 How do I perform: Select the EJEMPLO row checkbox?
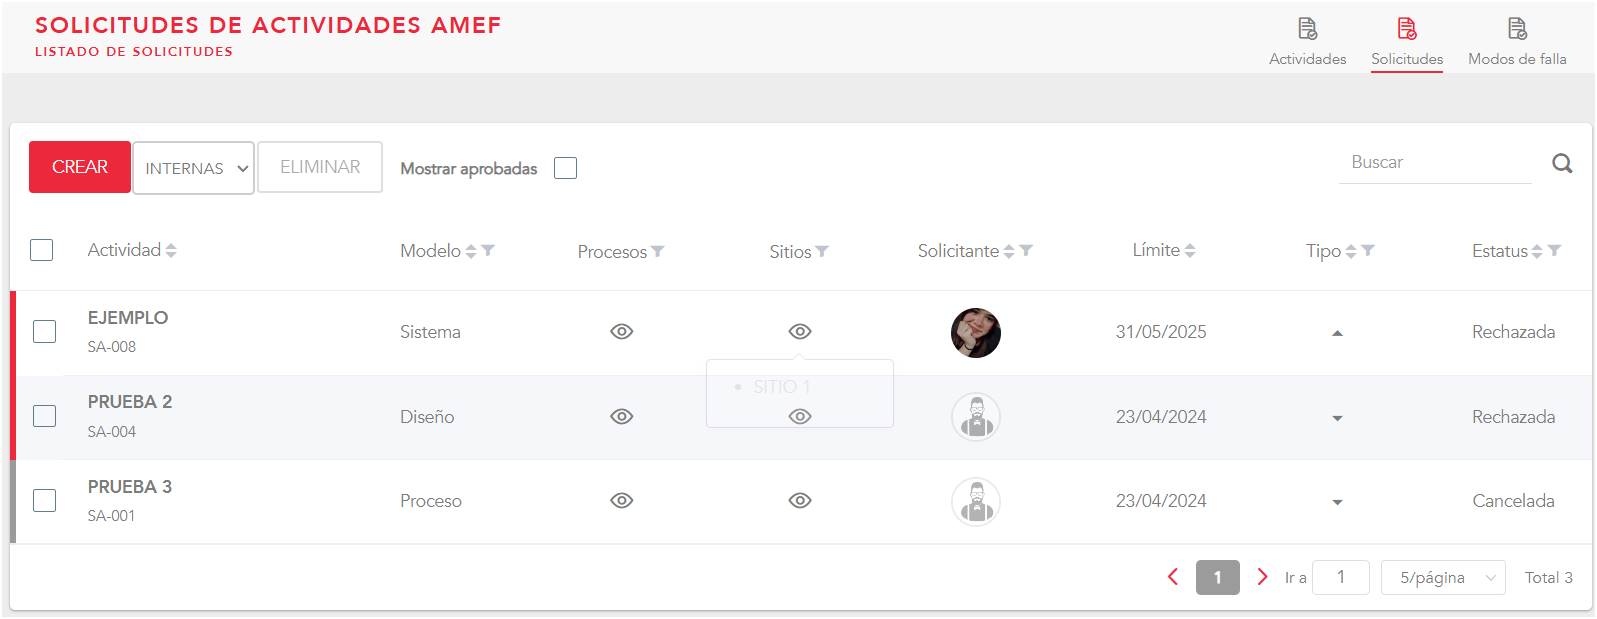[44, 331]
